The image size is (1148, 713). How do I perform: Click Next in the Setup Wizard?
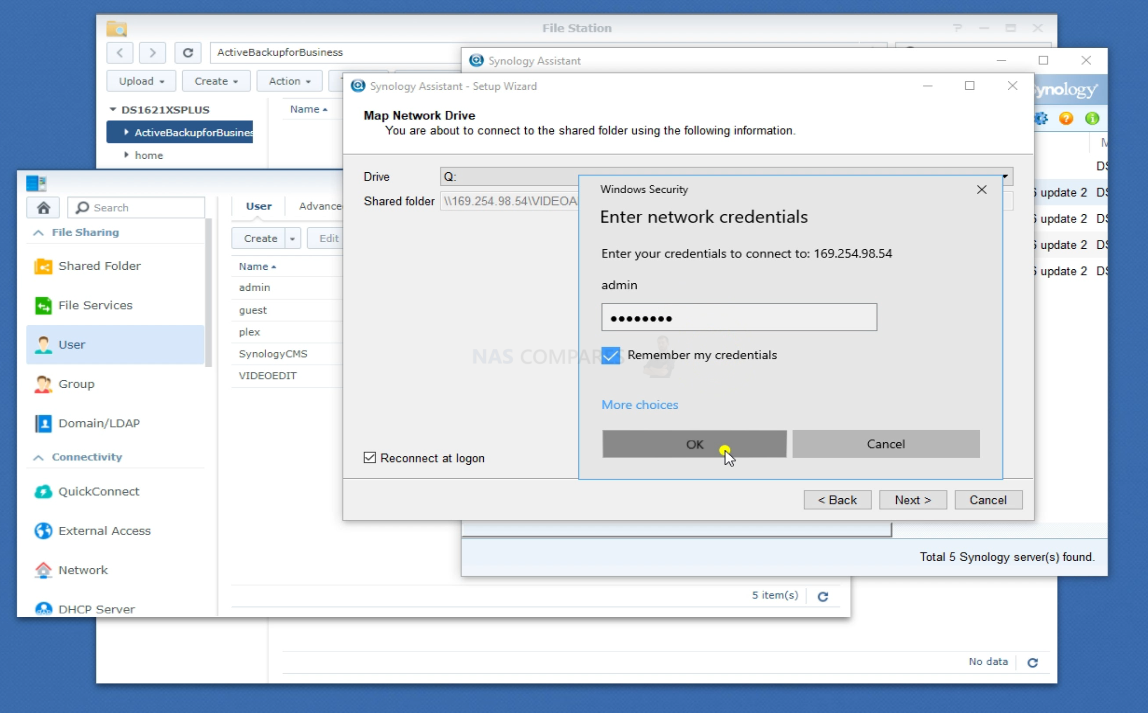point(913,500)
